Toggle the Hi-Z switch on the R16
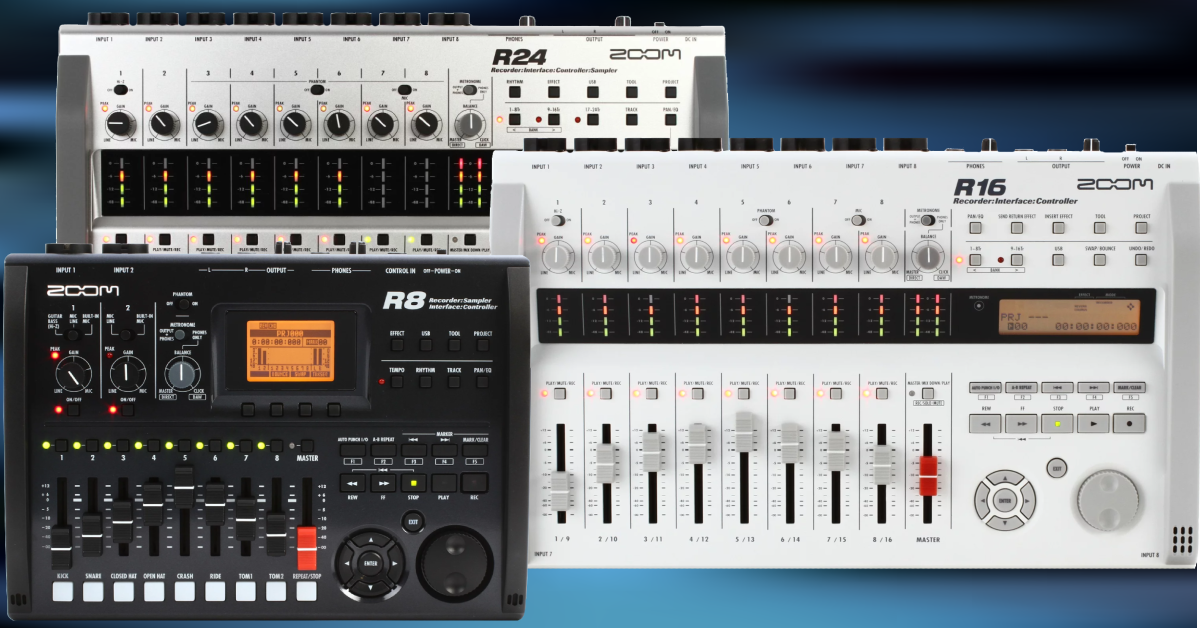This screenshot has height=628, width=1200. (556, 220)
